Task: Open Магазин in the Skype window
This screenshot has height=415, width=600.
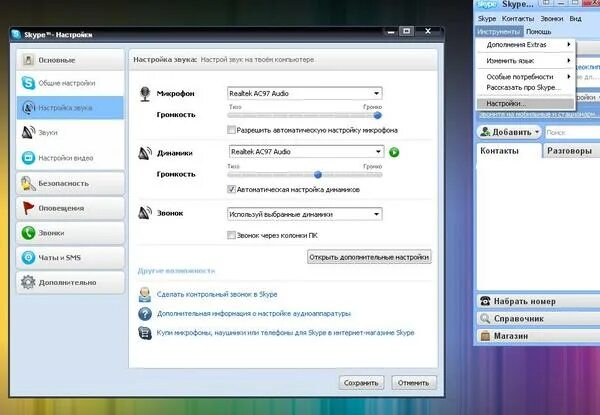Action: [538, 336]
